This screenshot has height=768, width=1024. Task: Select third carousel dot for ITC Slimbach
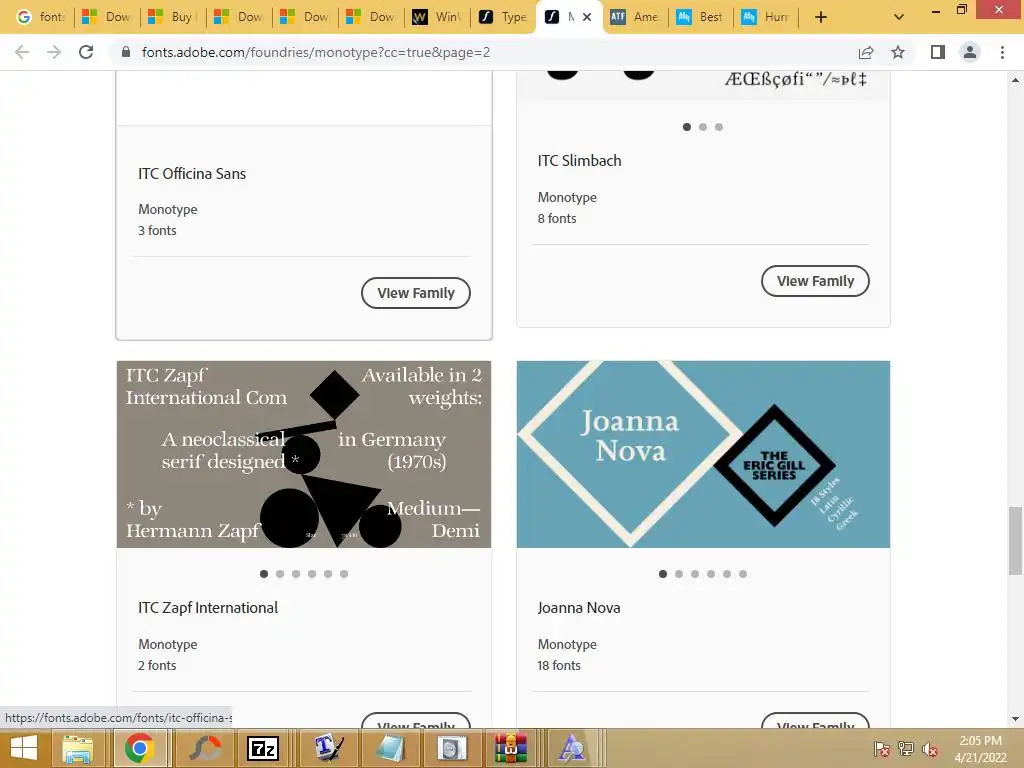click(718, 127)
